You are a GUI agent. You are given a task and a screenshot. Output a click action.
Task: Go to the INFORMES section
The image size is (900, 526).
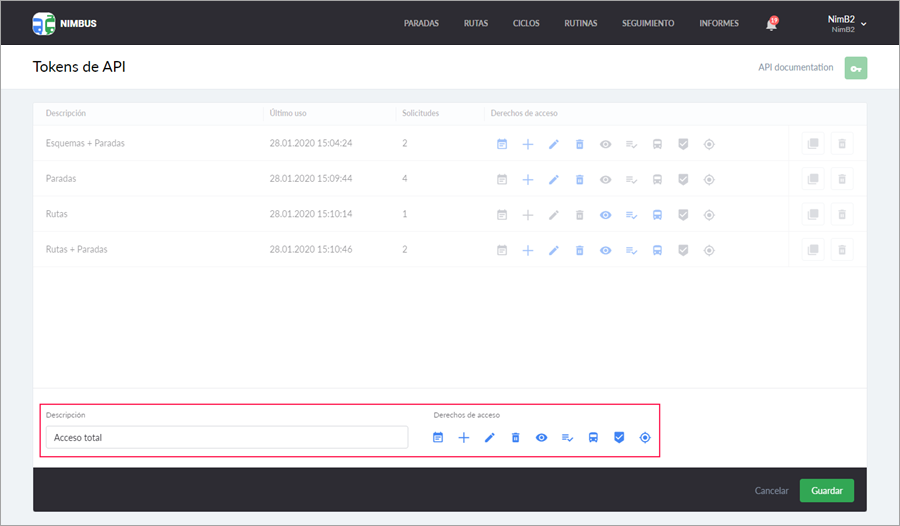pos(719,24)
